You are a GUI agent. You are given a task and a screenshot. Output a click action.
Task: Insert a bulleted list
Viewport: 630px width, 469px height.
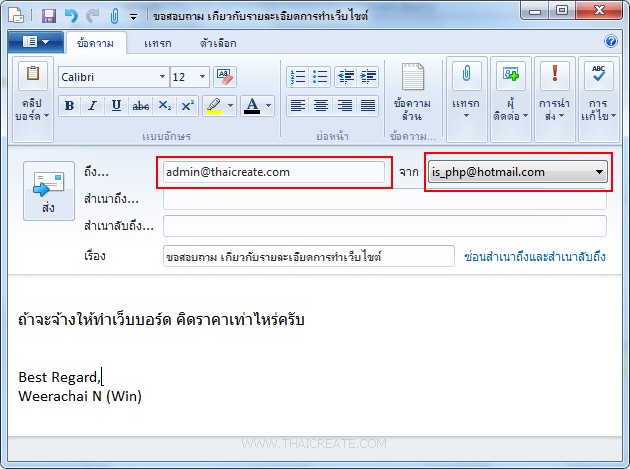pos(320,77)
